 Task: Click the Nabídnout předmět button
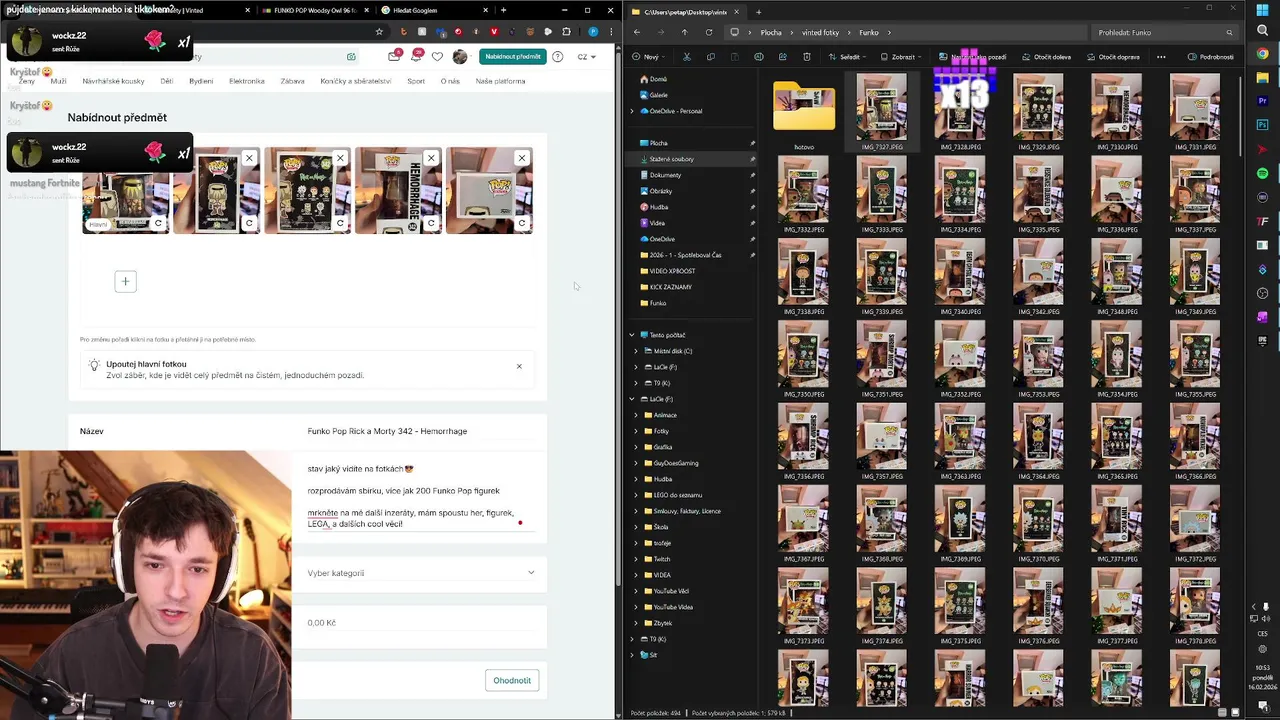coord(513,57)
